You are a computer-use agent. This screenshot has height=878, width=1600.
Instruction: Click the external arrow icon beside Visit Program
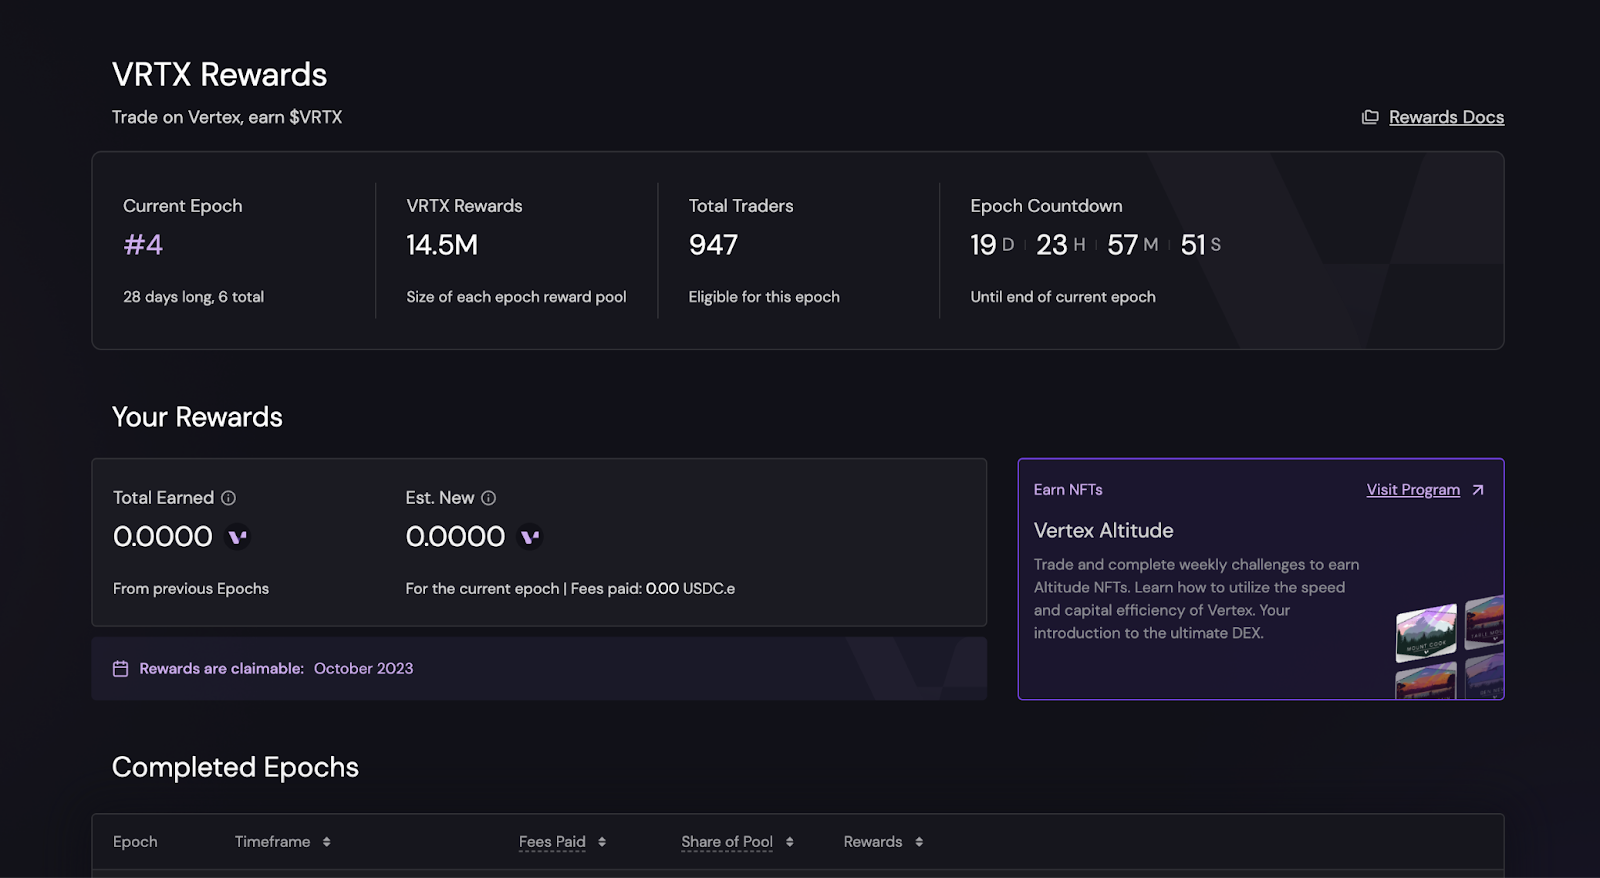tap(1478, 490)
